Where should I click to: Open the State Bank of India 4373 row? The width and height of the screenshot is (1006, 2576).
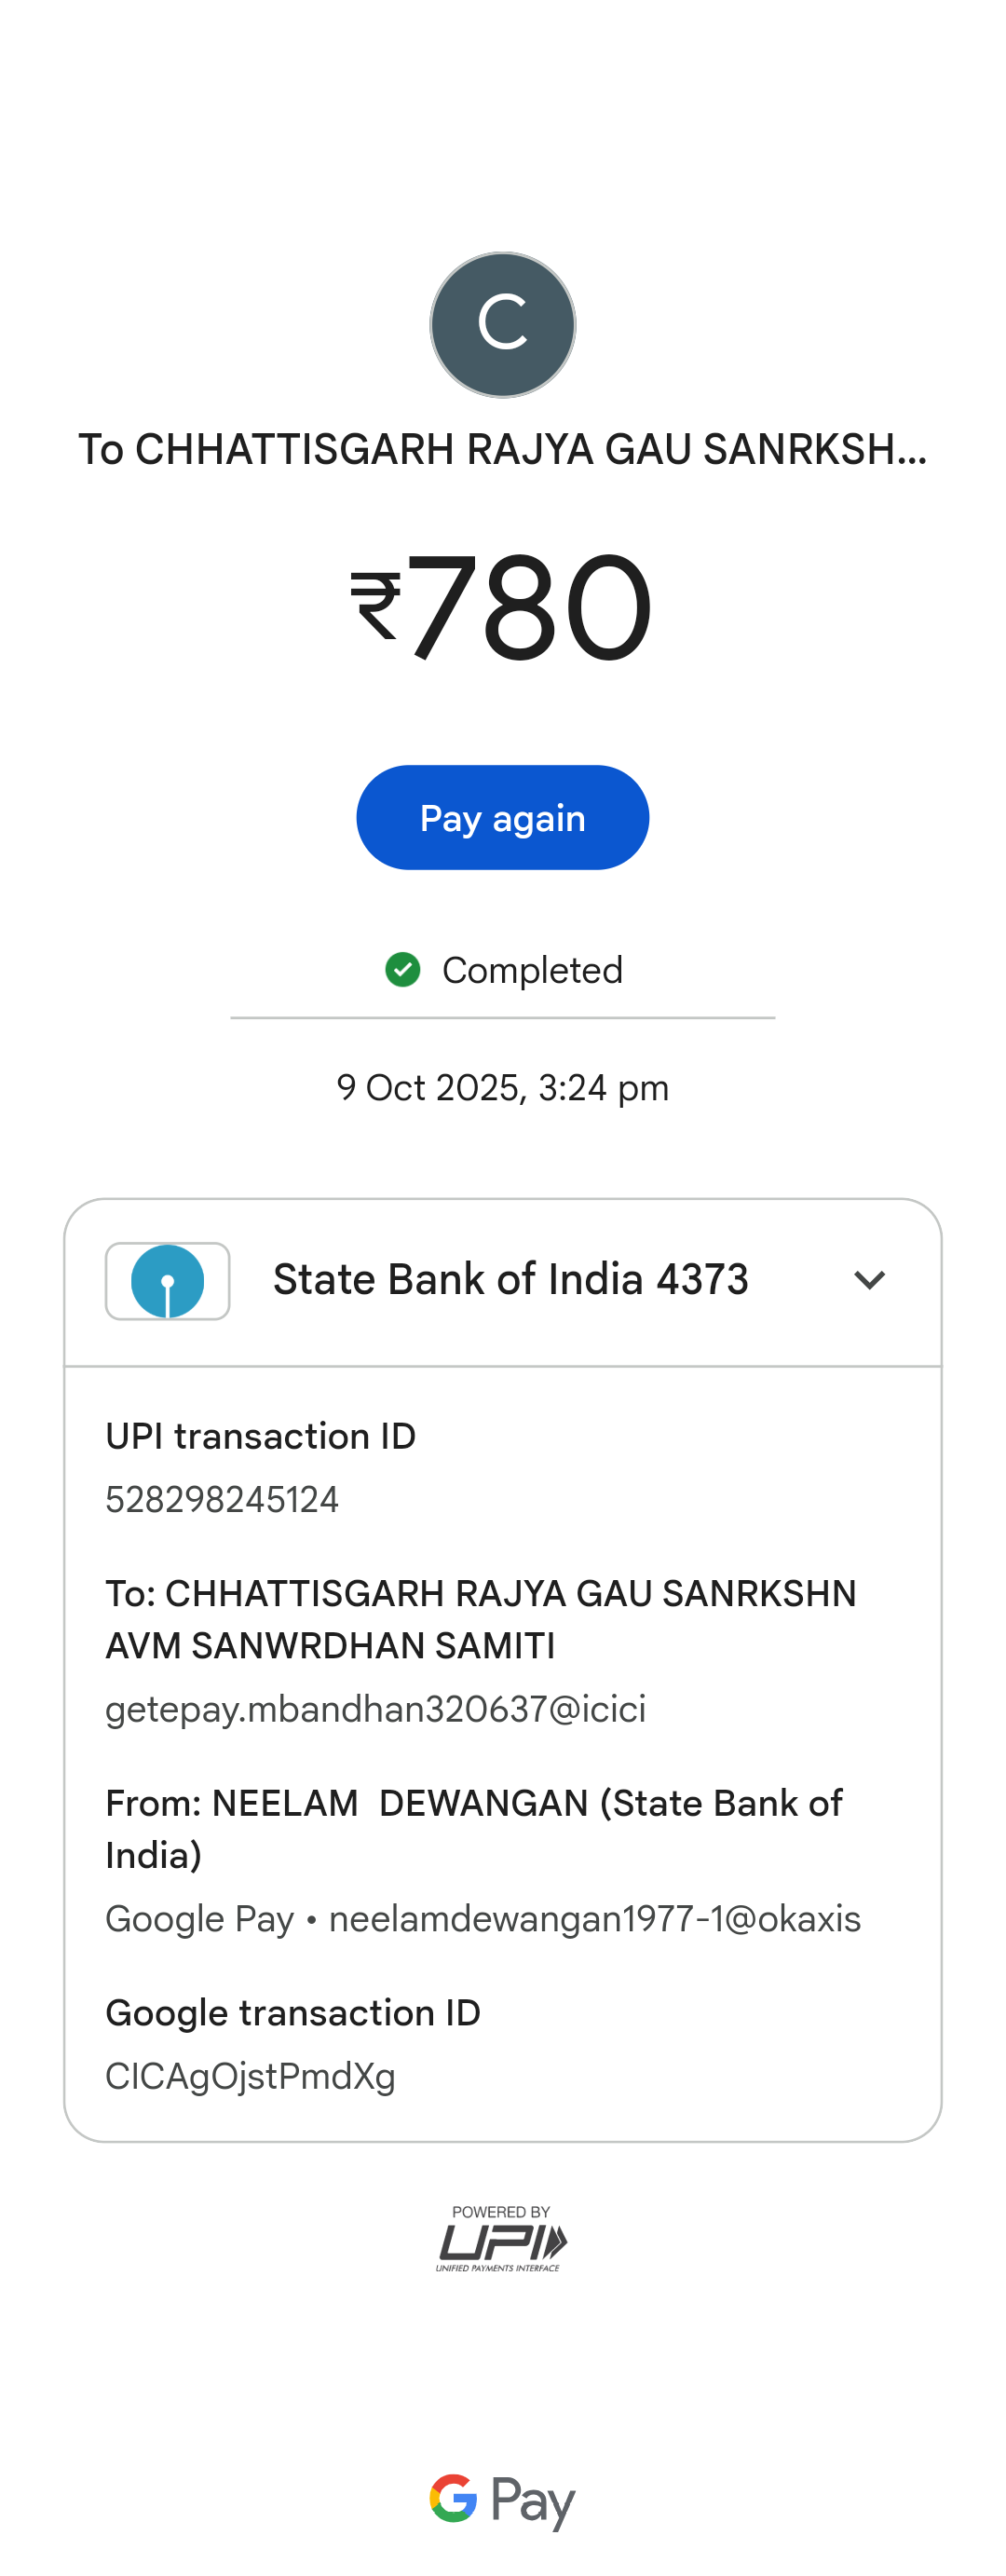point(510,1280)
